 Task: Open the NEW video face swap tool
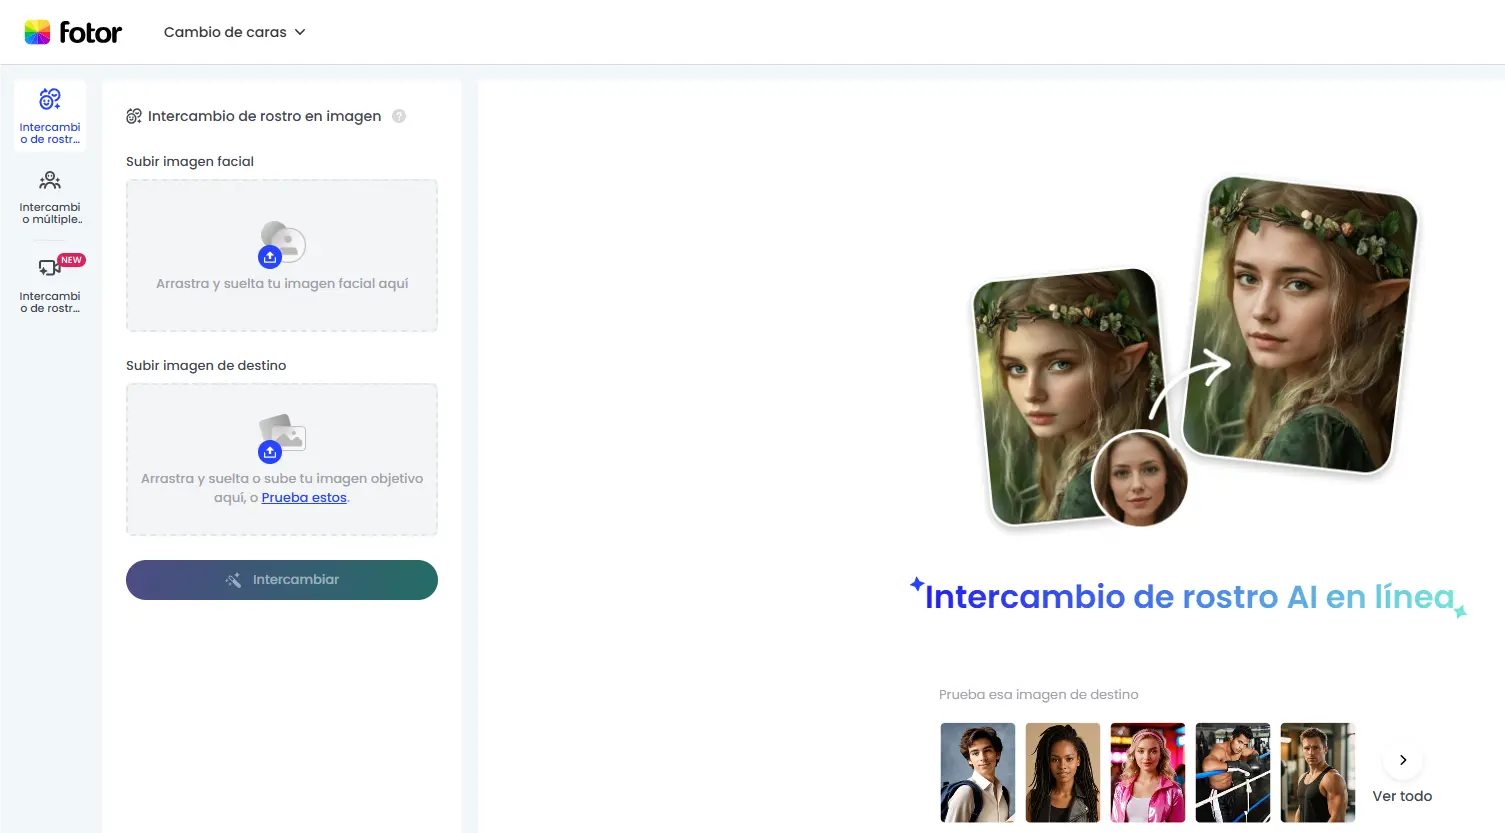pyautogui.click(x=50, y=284)
